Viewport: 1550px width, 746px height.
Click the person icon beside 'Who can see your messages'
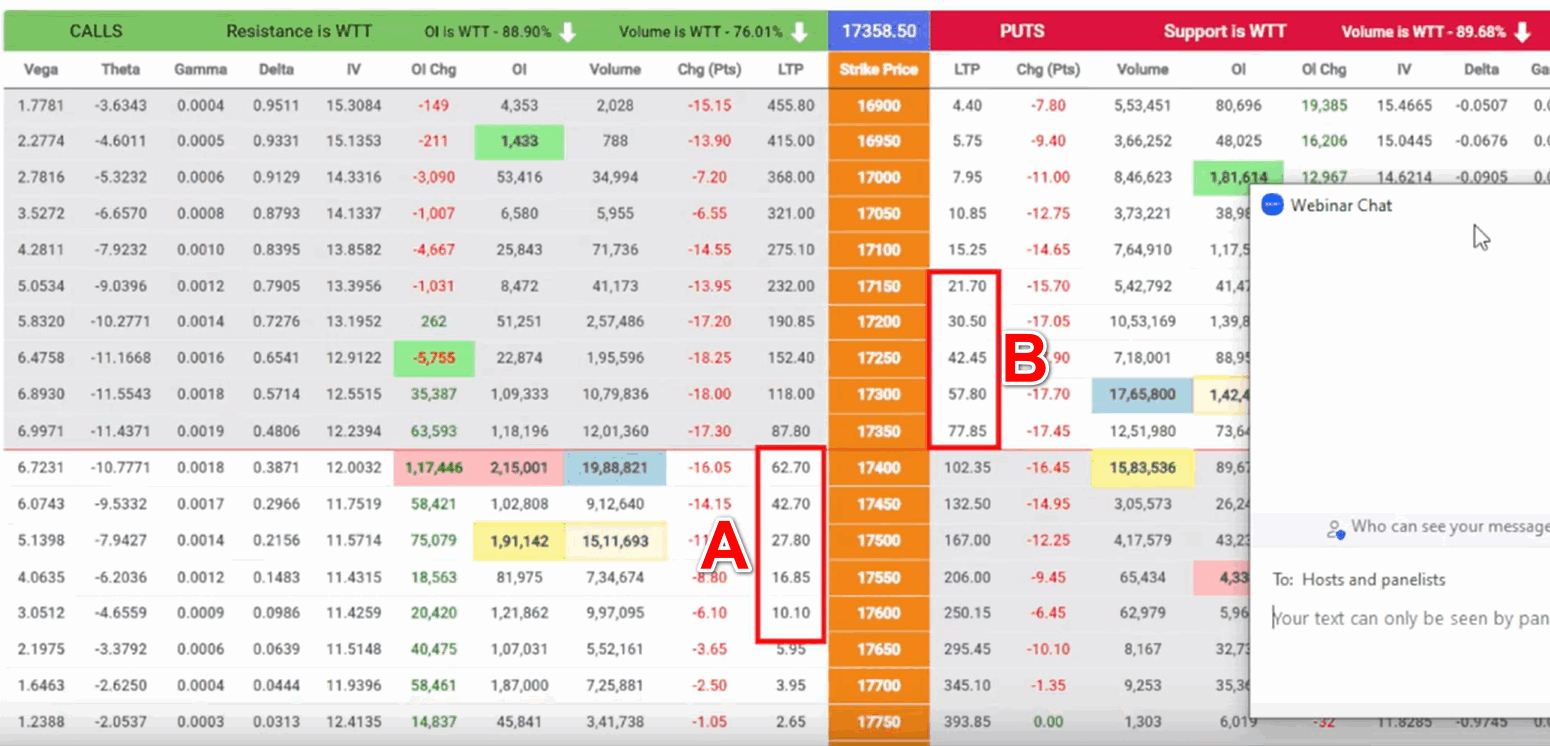(1334, 529)
